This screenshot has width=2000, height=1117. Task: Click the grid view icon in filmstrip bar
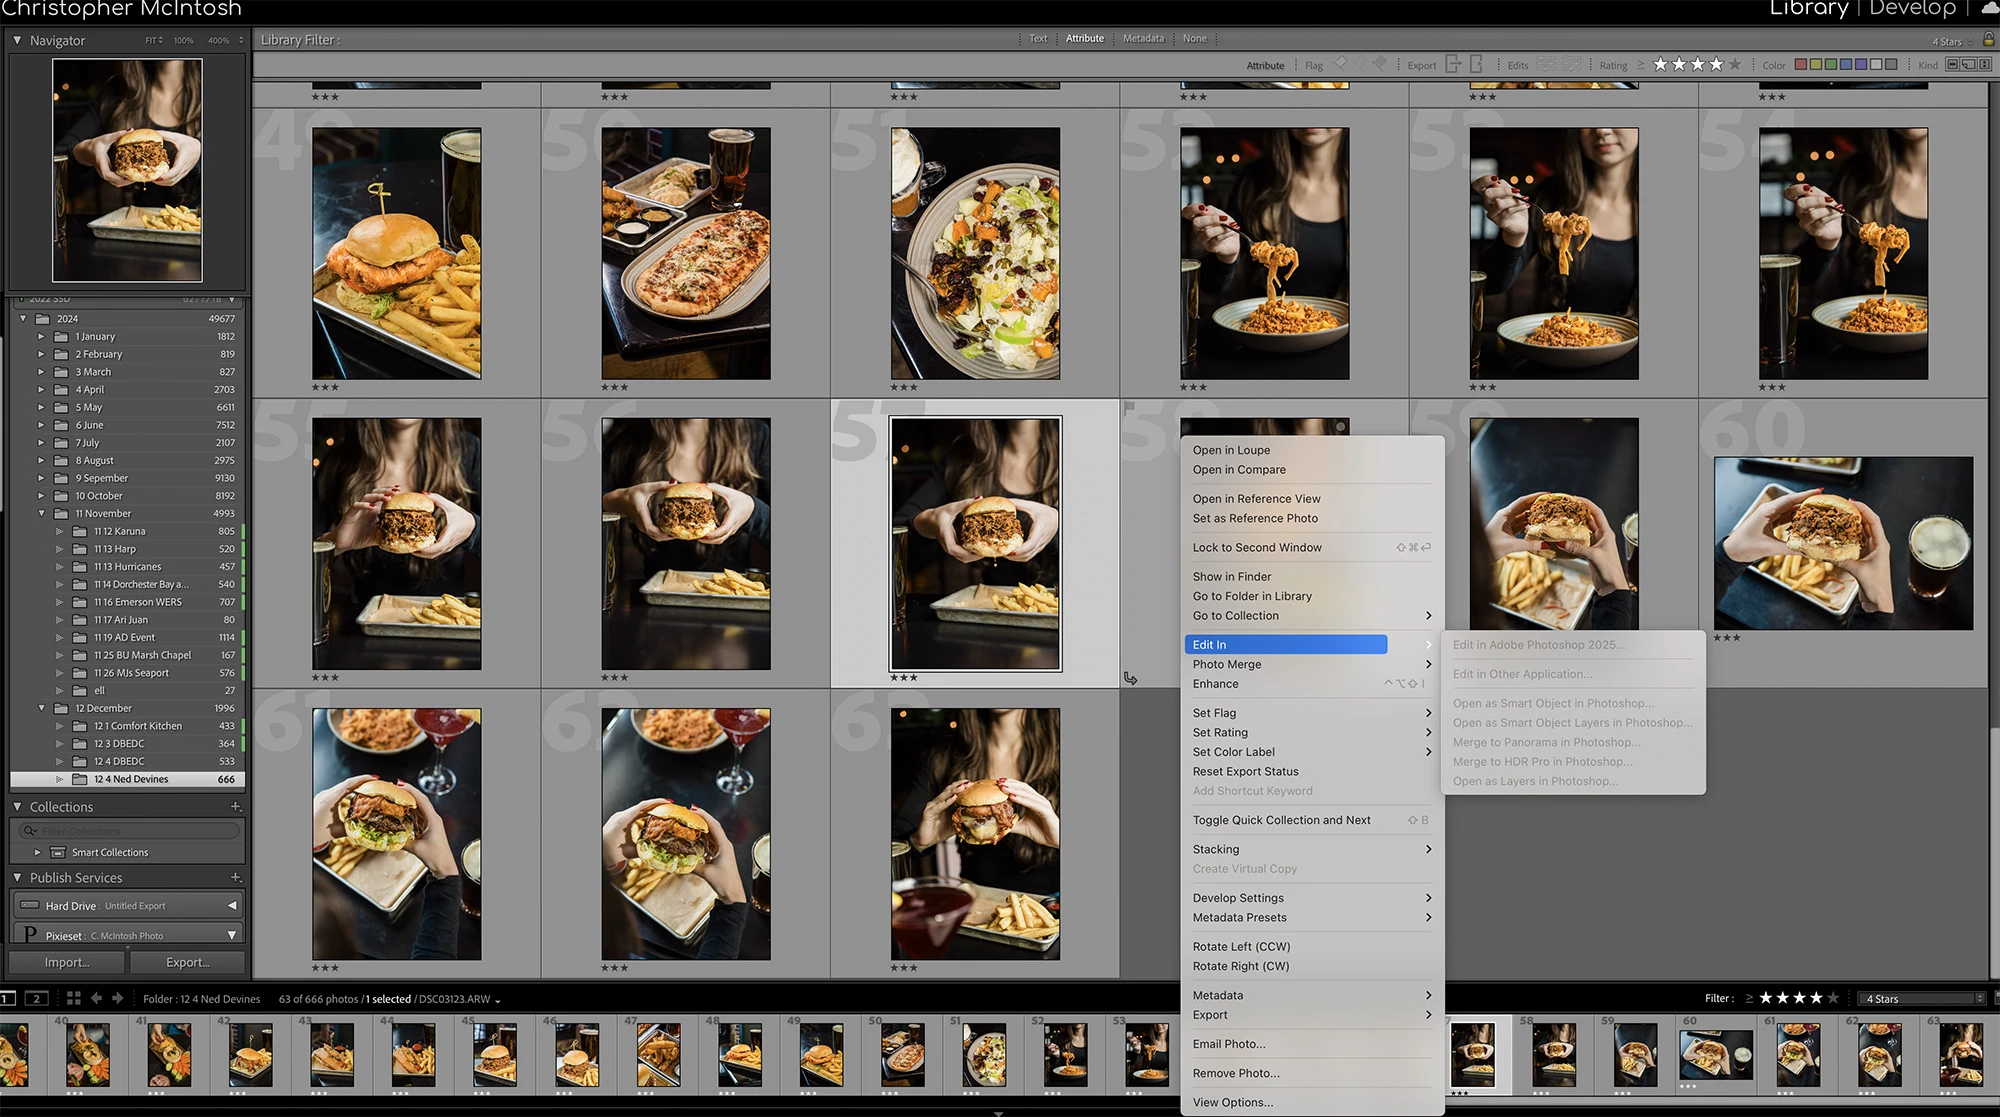[73, 998]
